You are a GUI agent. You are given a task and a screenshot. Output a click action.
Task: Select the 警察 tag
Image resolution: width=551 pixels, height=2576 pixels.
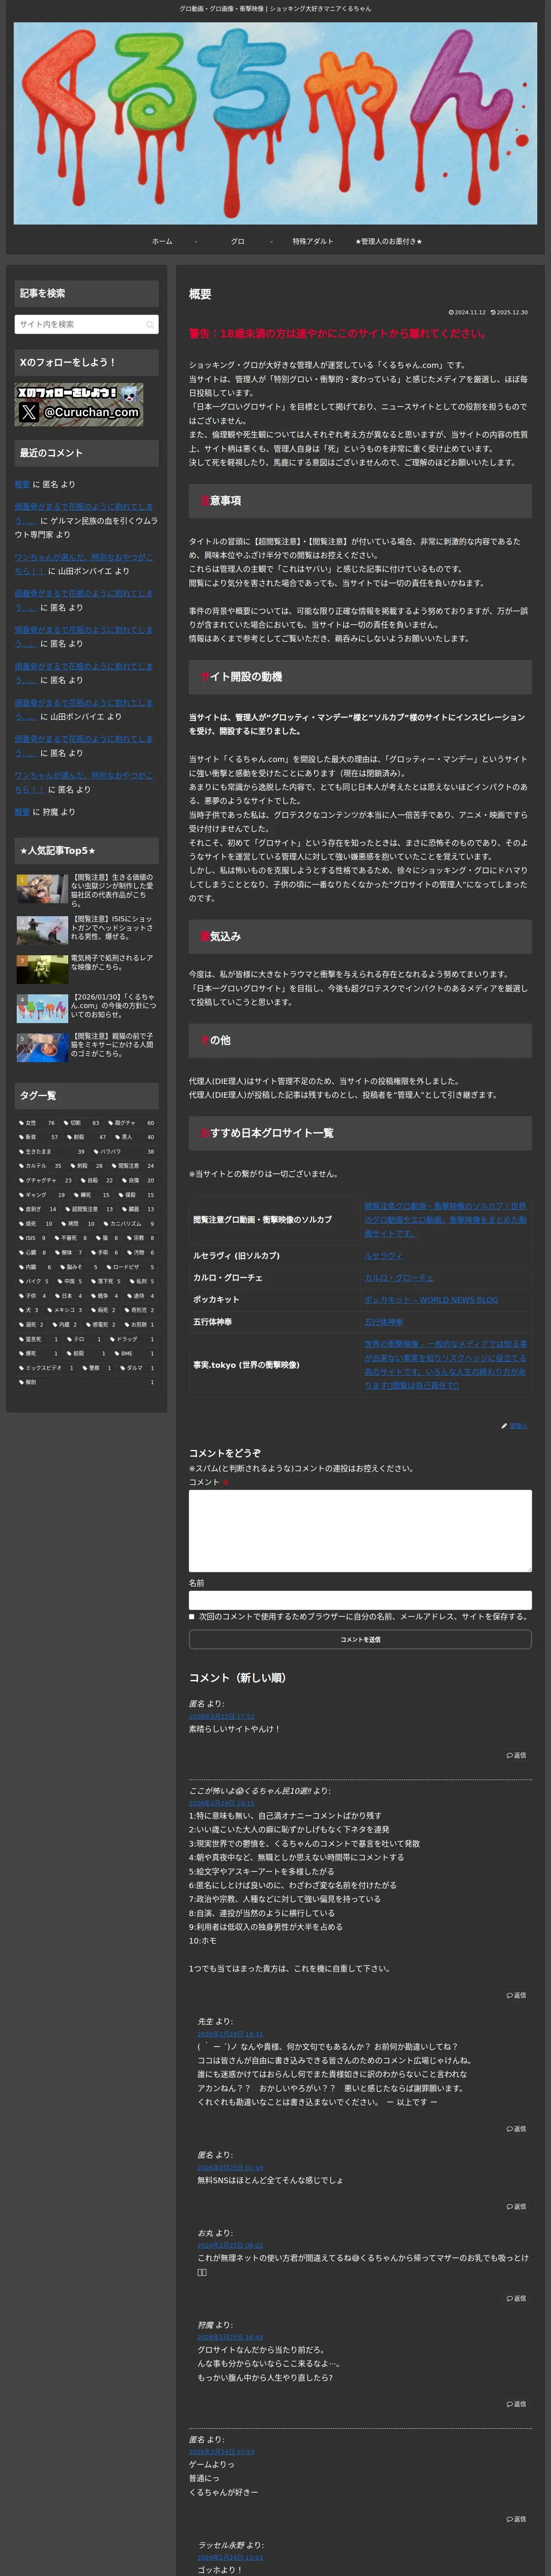97,1367
